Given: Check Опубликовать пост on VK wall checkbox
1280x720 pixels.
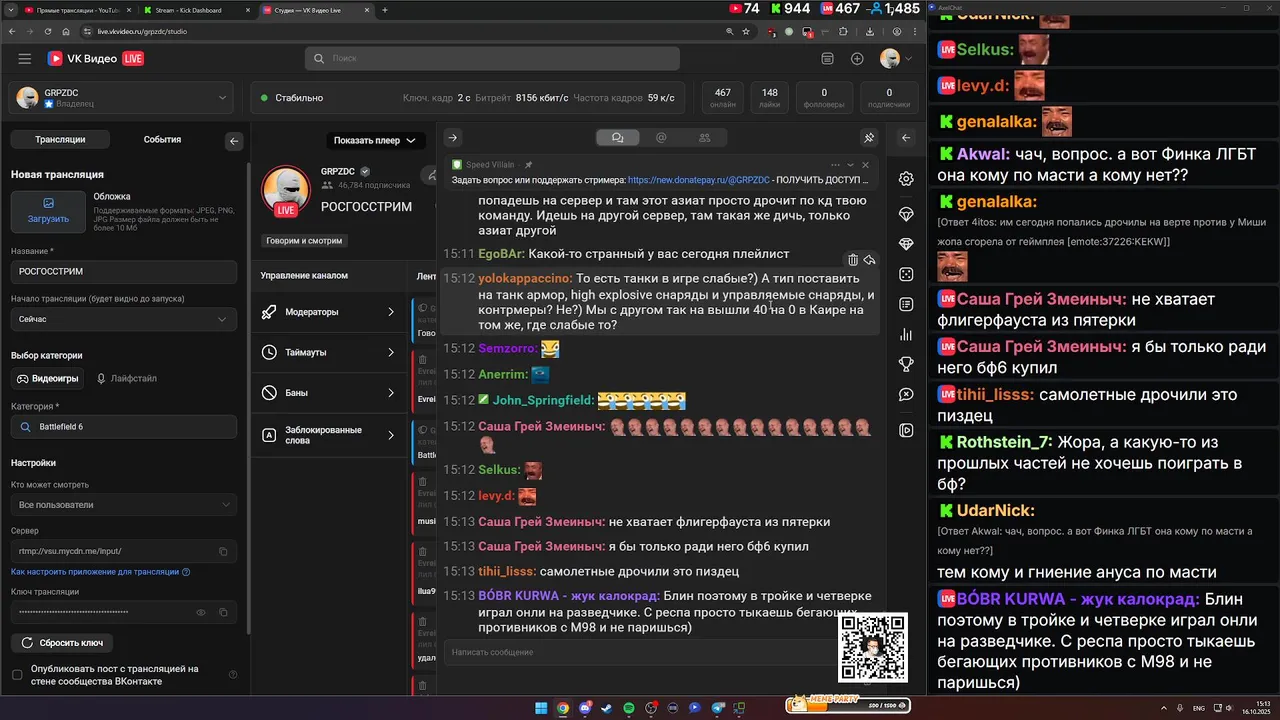Looking at the screenshot, I should tap(17, 675).
